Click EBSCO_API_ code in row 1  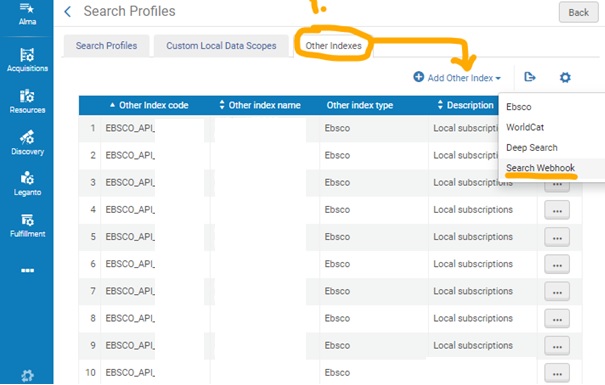pyautogui.click(x=130, y=128)
